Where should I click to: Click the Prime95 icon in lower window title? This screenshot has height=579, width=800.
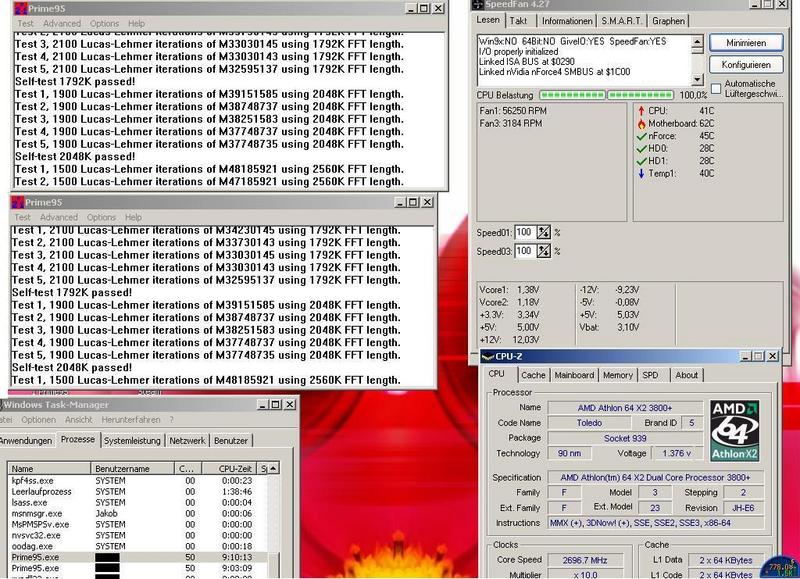click(17, 202)
